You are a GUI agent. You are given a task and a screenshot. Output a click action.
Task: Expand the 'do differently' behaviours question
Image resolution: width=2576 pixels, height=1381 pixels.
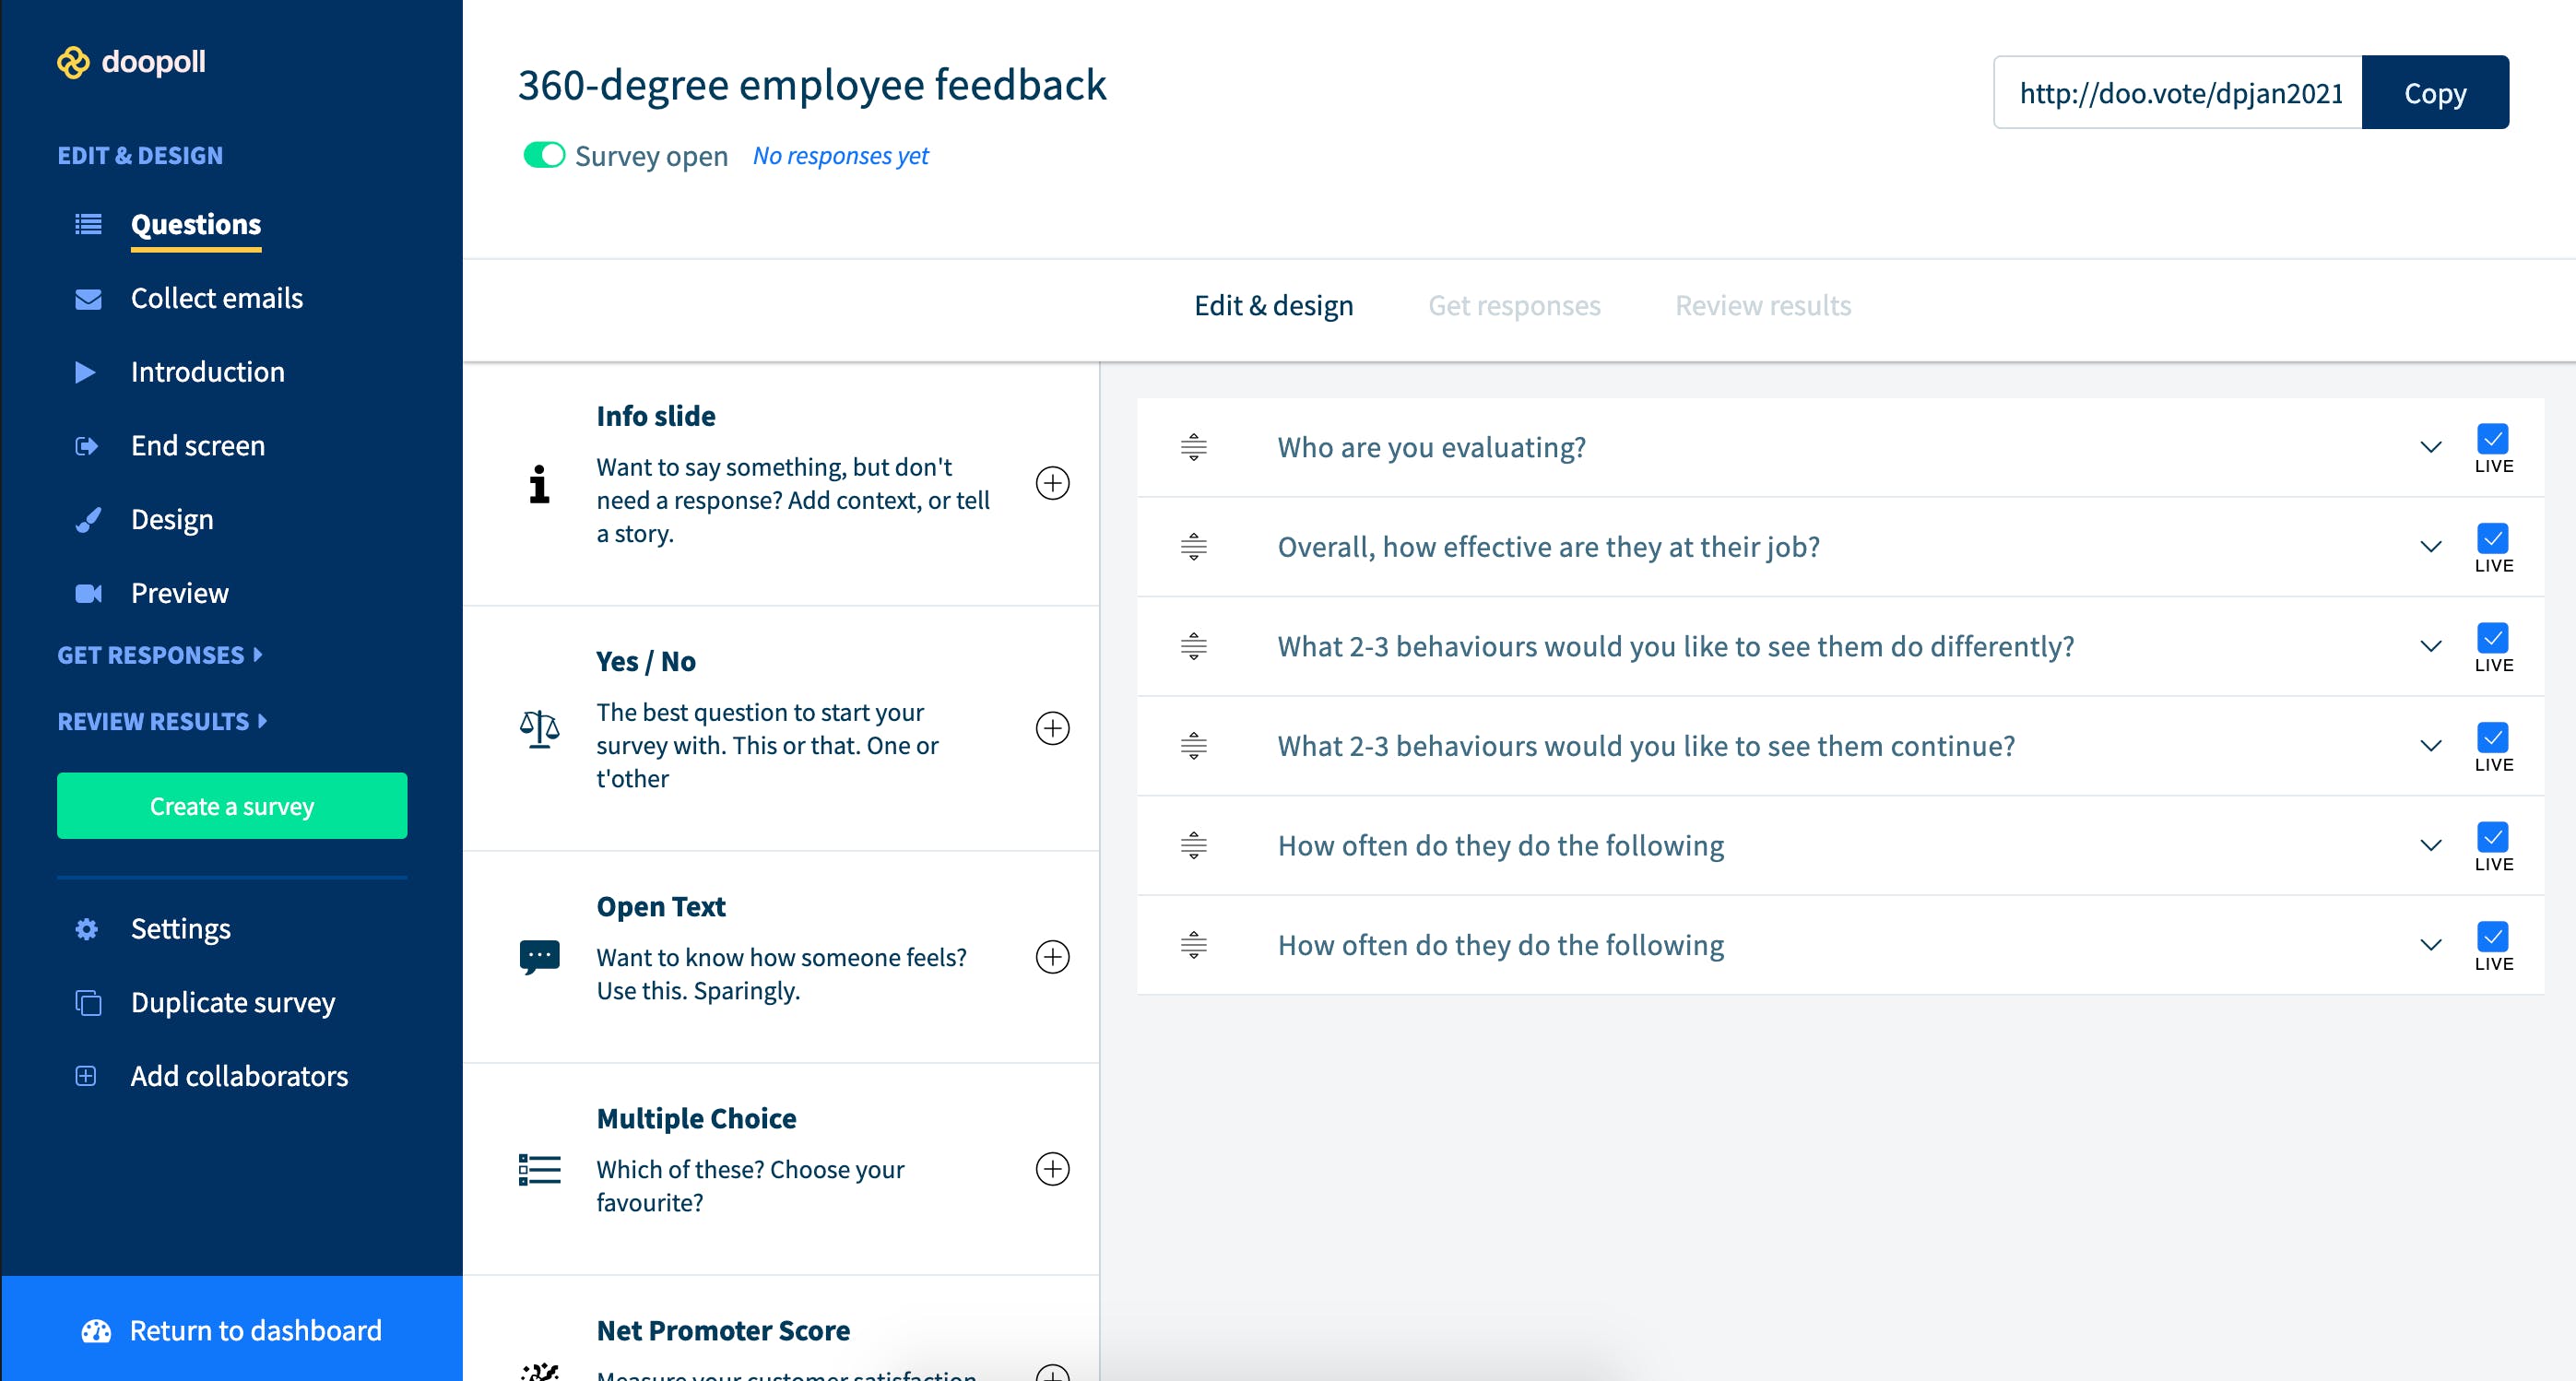2430,646
